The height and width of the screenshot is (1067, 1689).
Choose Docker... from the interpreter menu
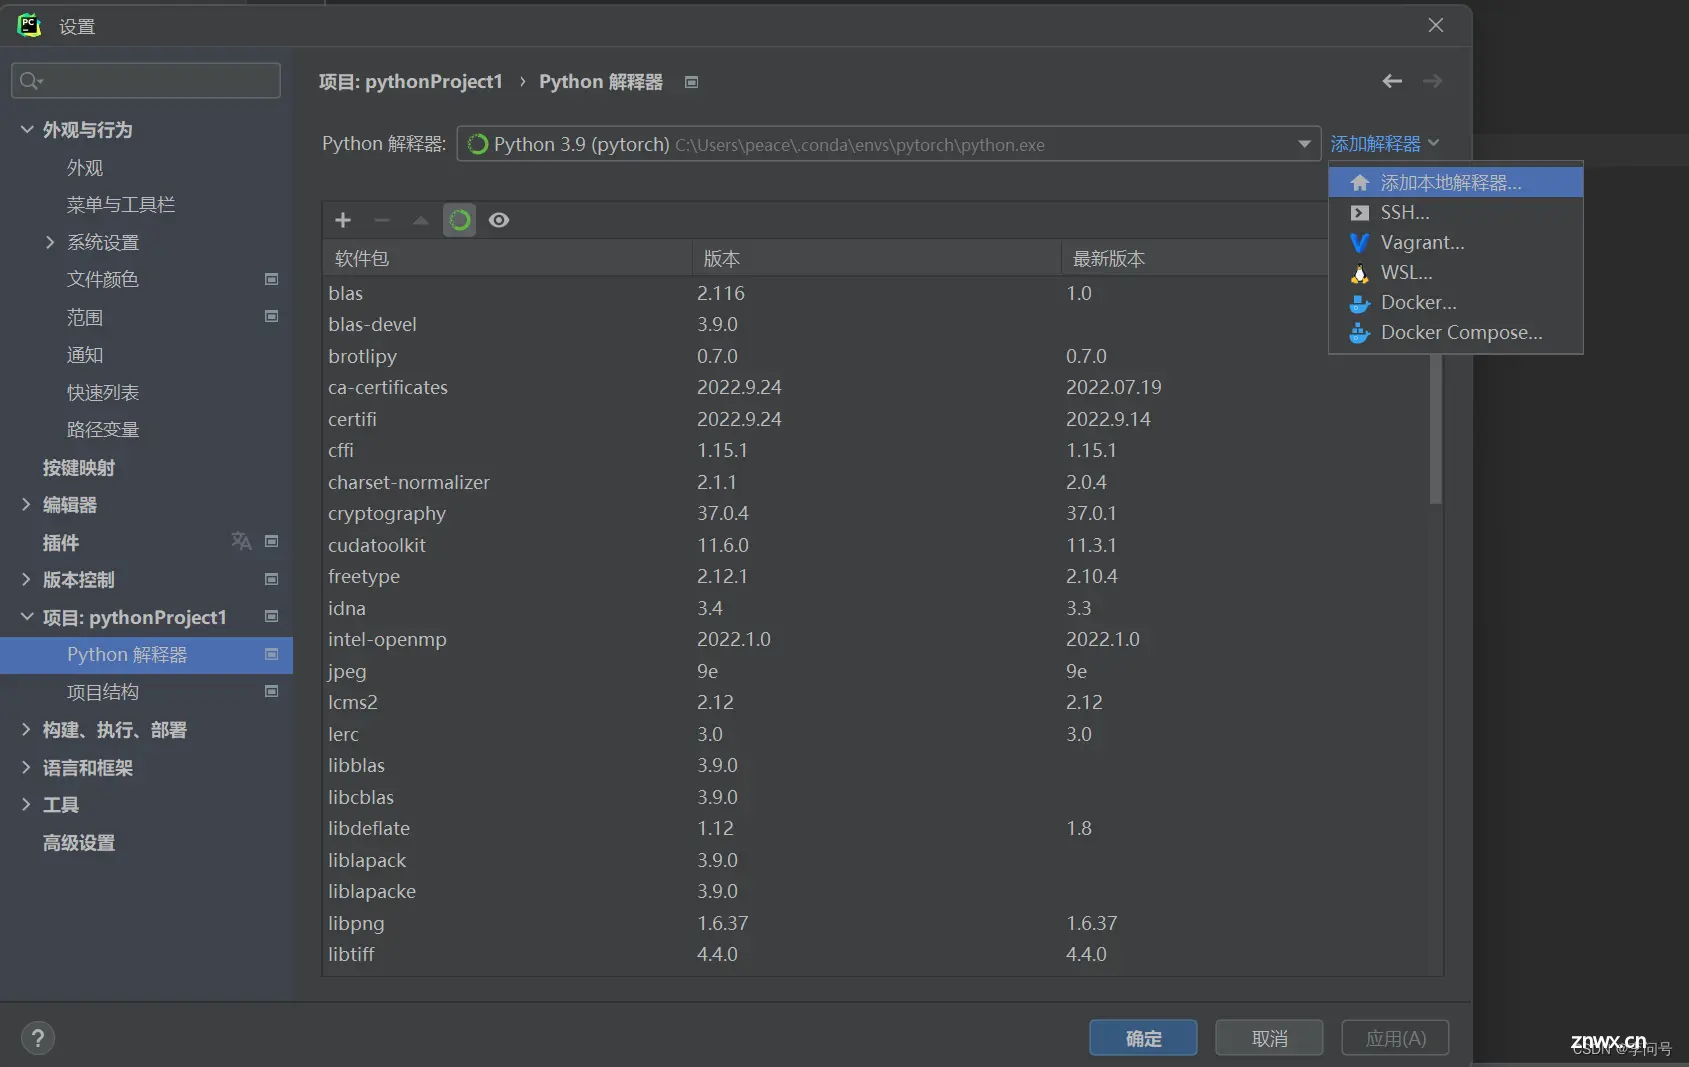tap(1456, 302)
